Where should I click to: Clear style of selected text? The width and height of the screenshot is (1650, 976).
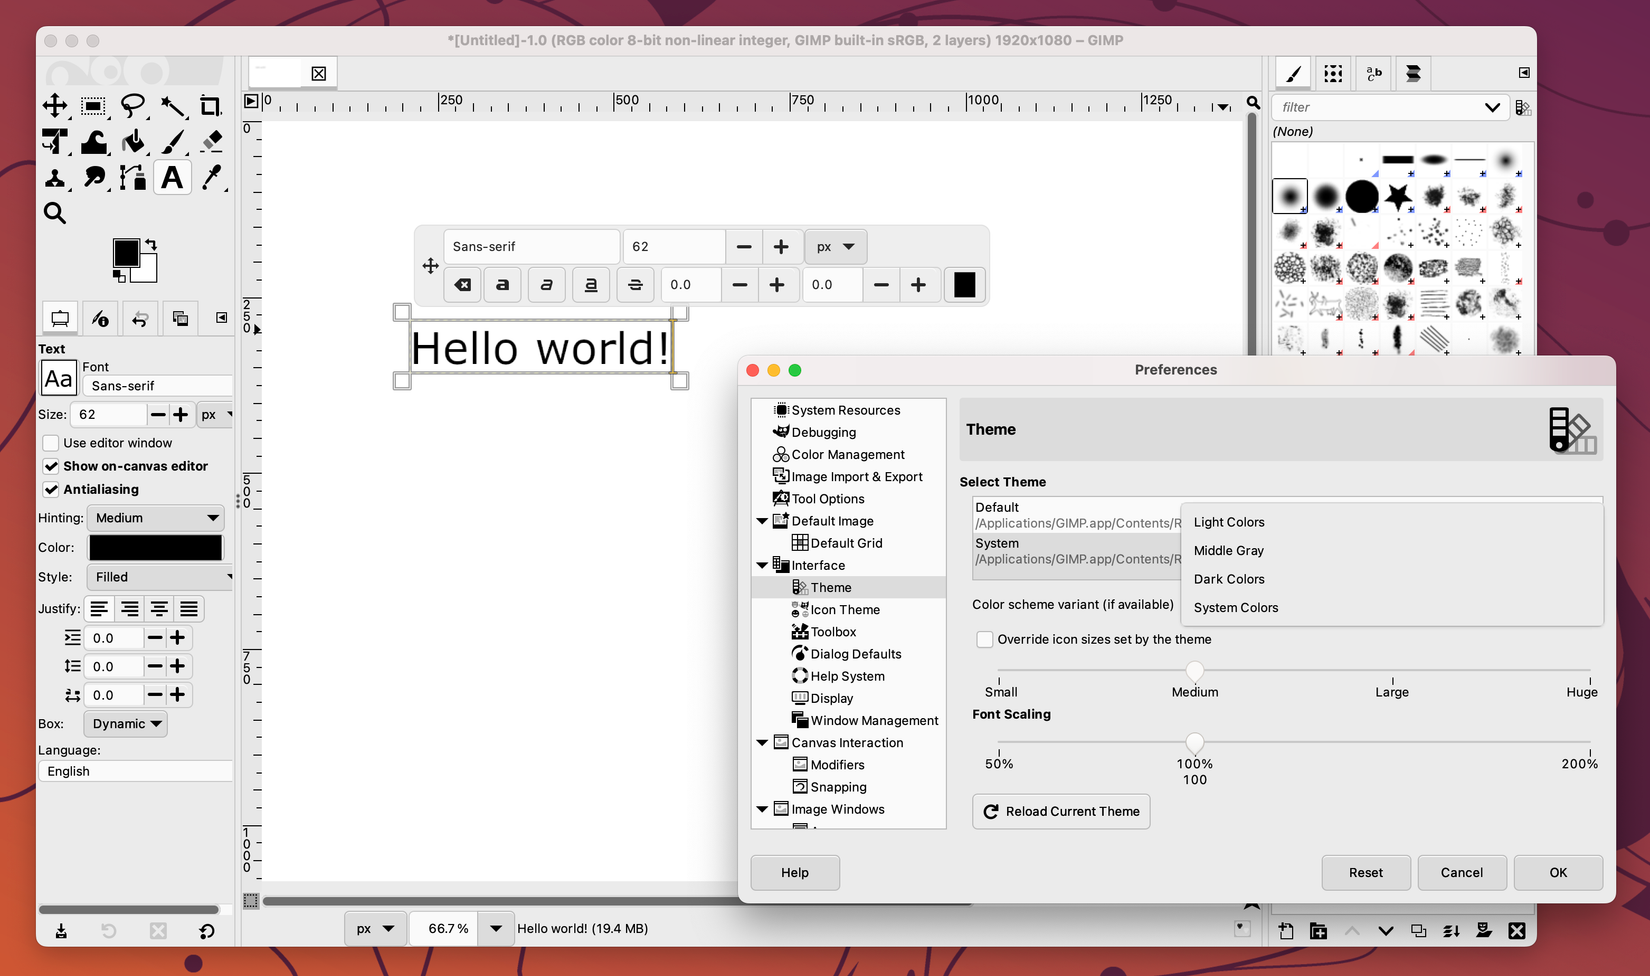(x=462, y=285)
